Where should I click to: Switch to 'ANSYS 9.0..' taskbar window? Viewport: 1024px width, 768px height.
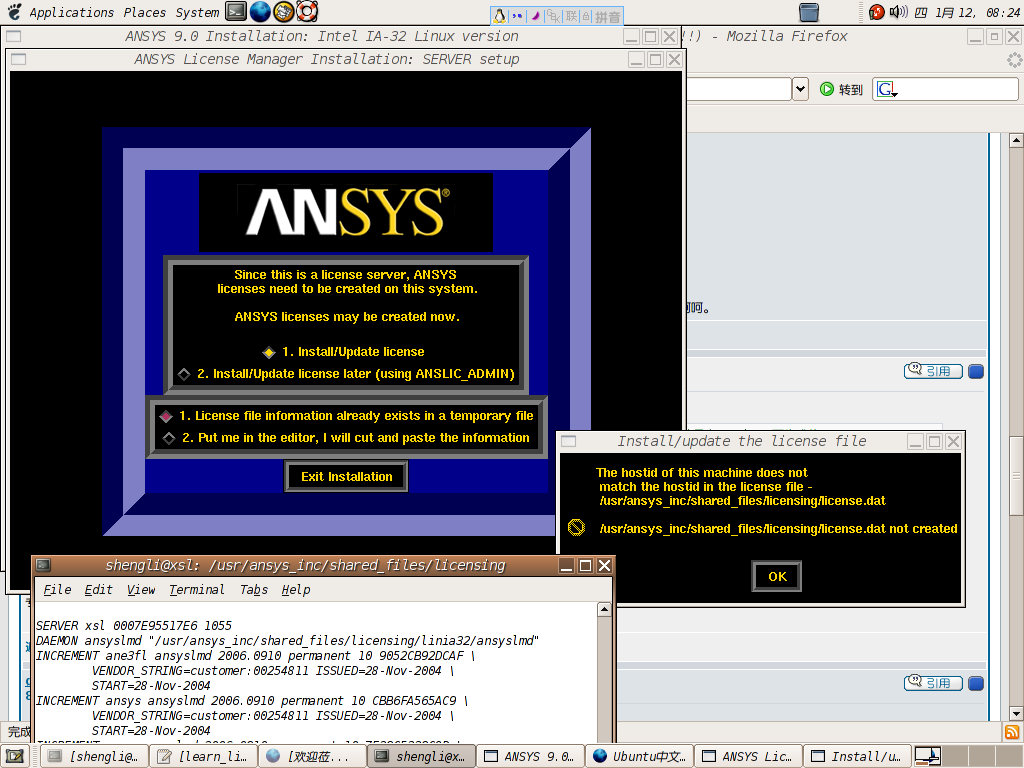pos(530,757)
